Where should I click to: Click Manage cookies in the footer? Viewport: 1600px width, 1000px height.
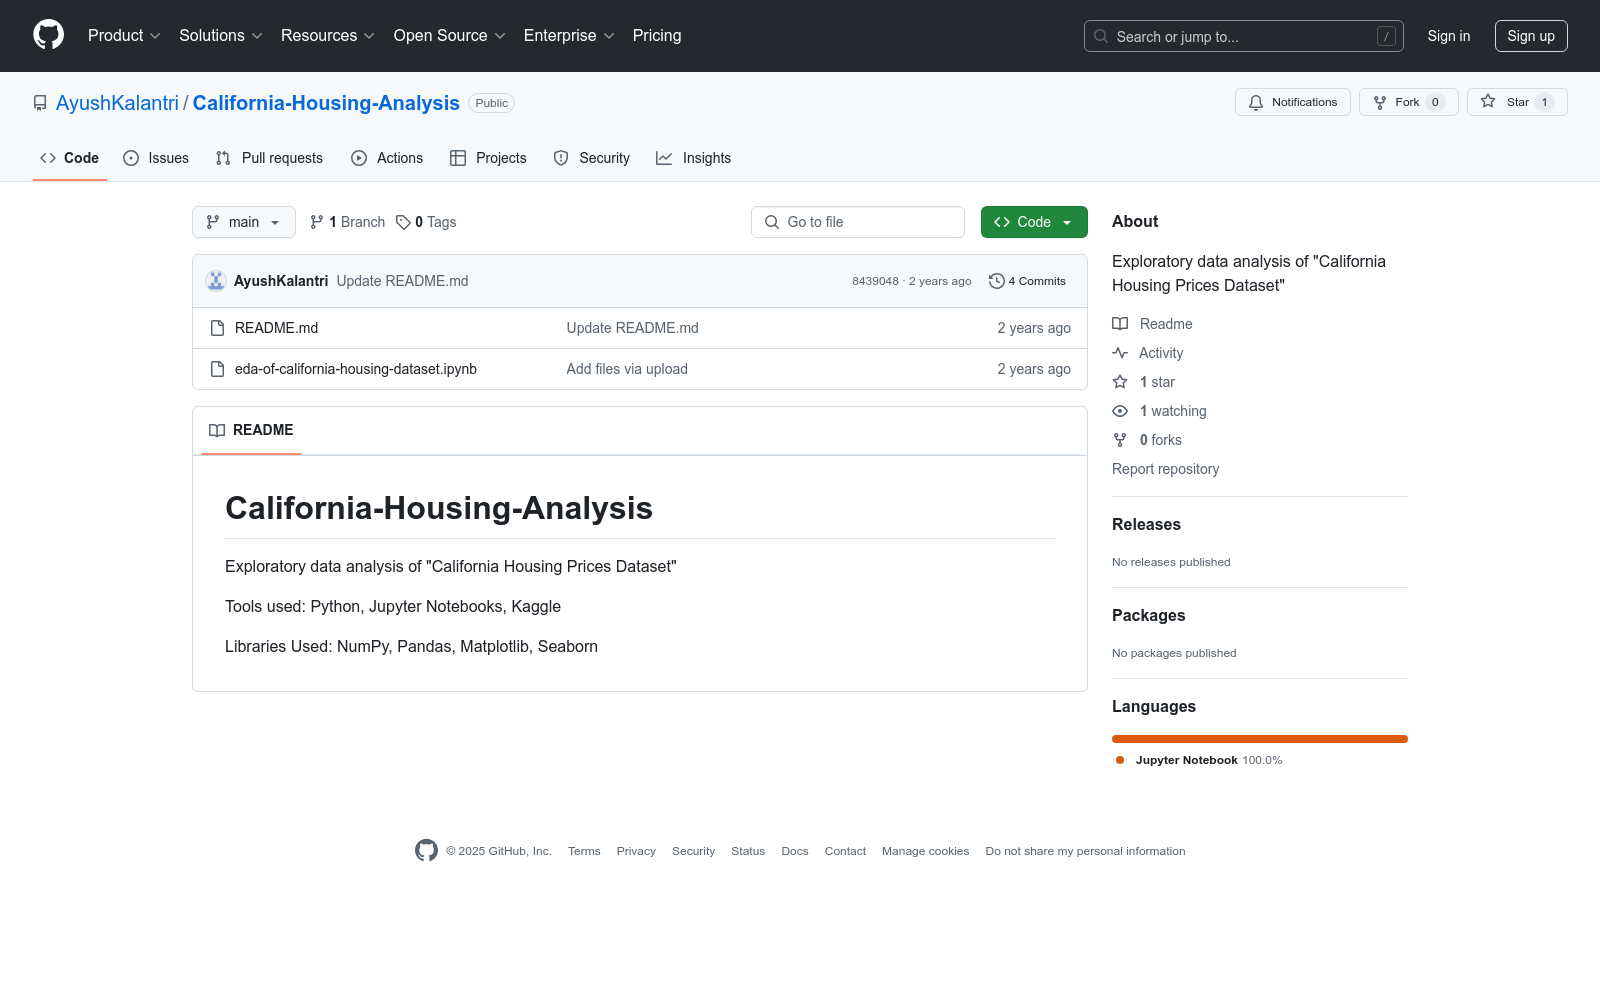925,851
